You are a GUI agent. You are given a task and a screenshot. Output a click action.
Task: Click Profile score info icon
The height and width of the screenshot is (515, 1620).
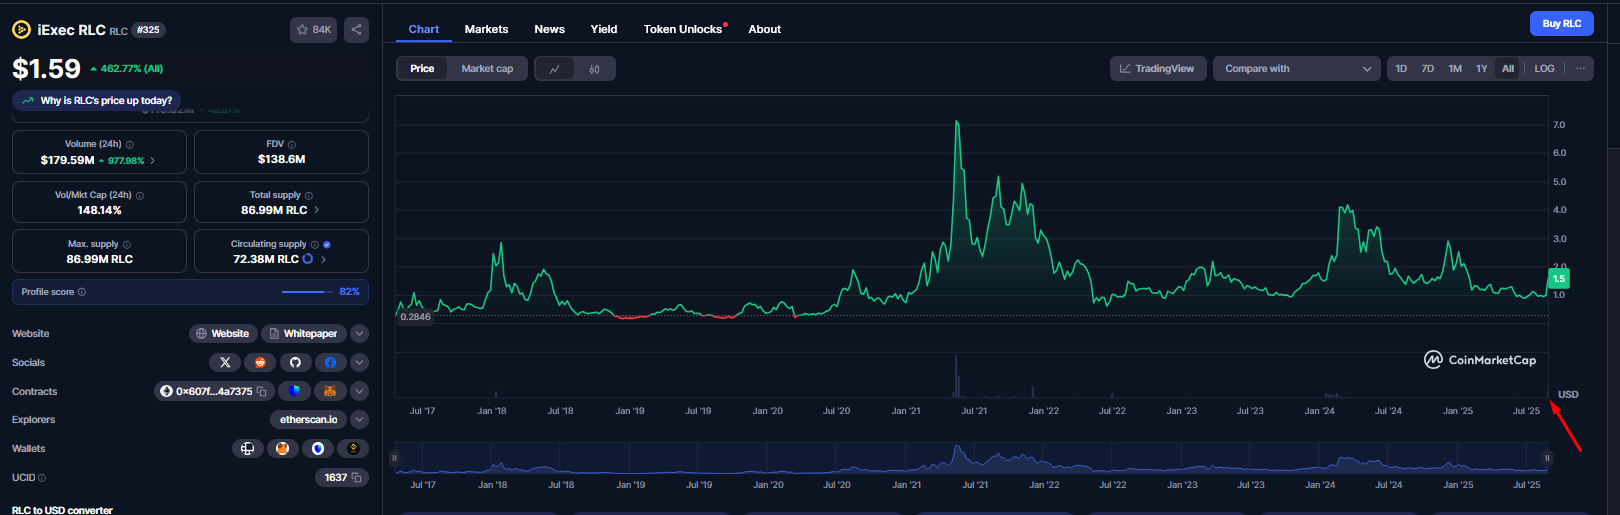coord(82,292)
